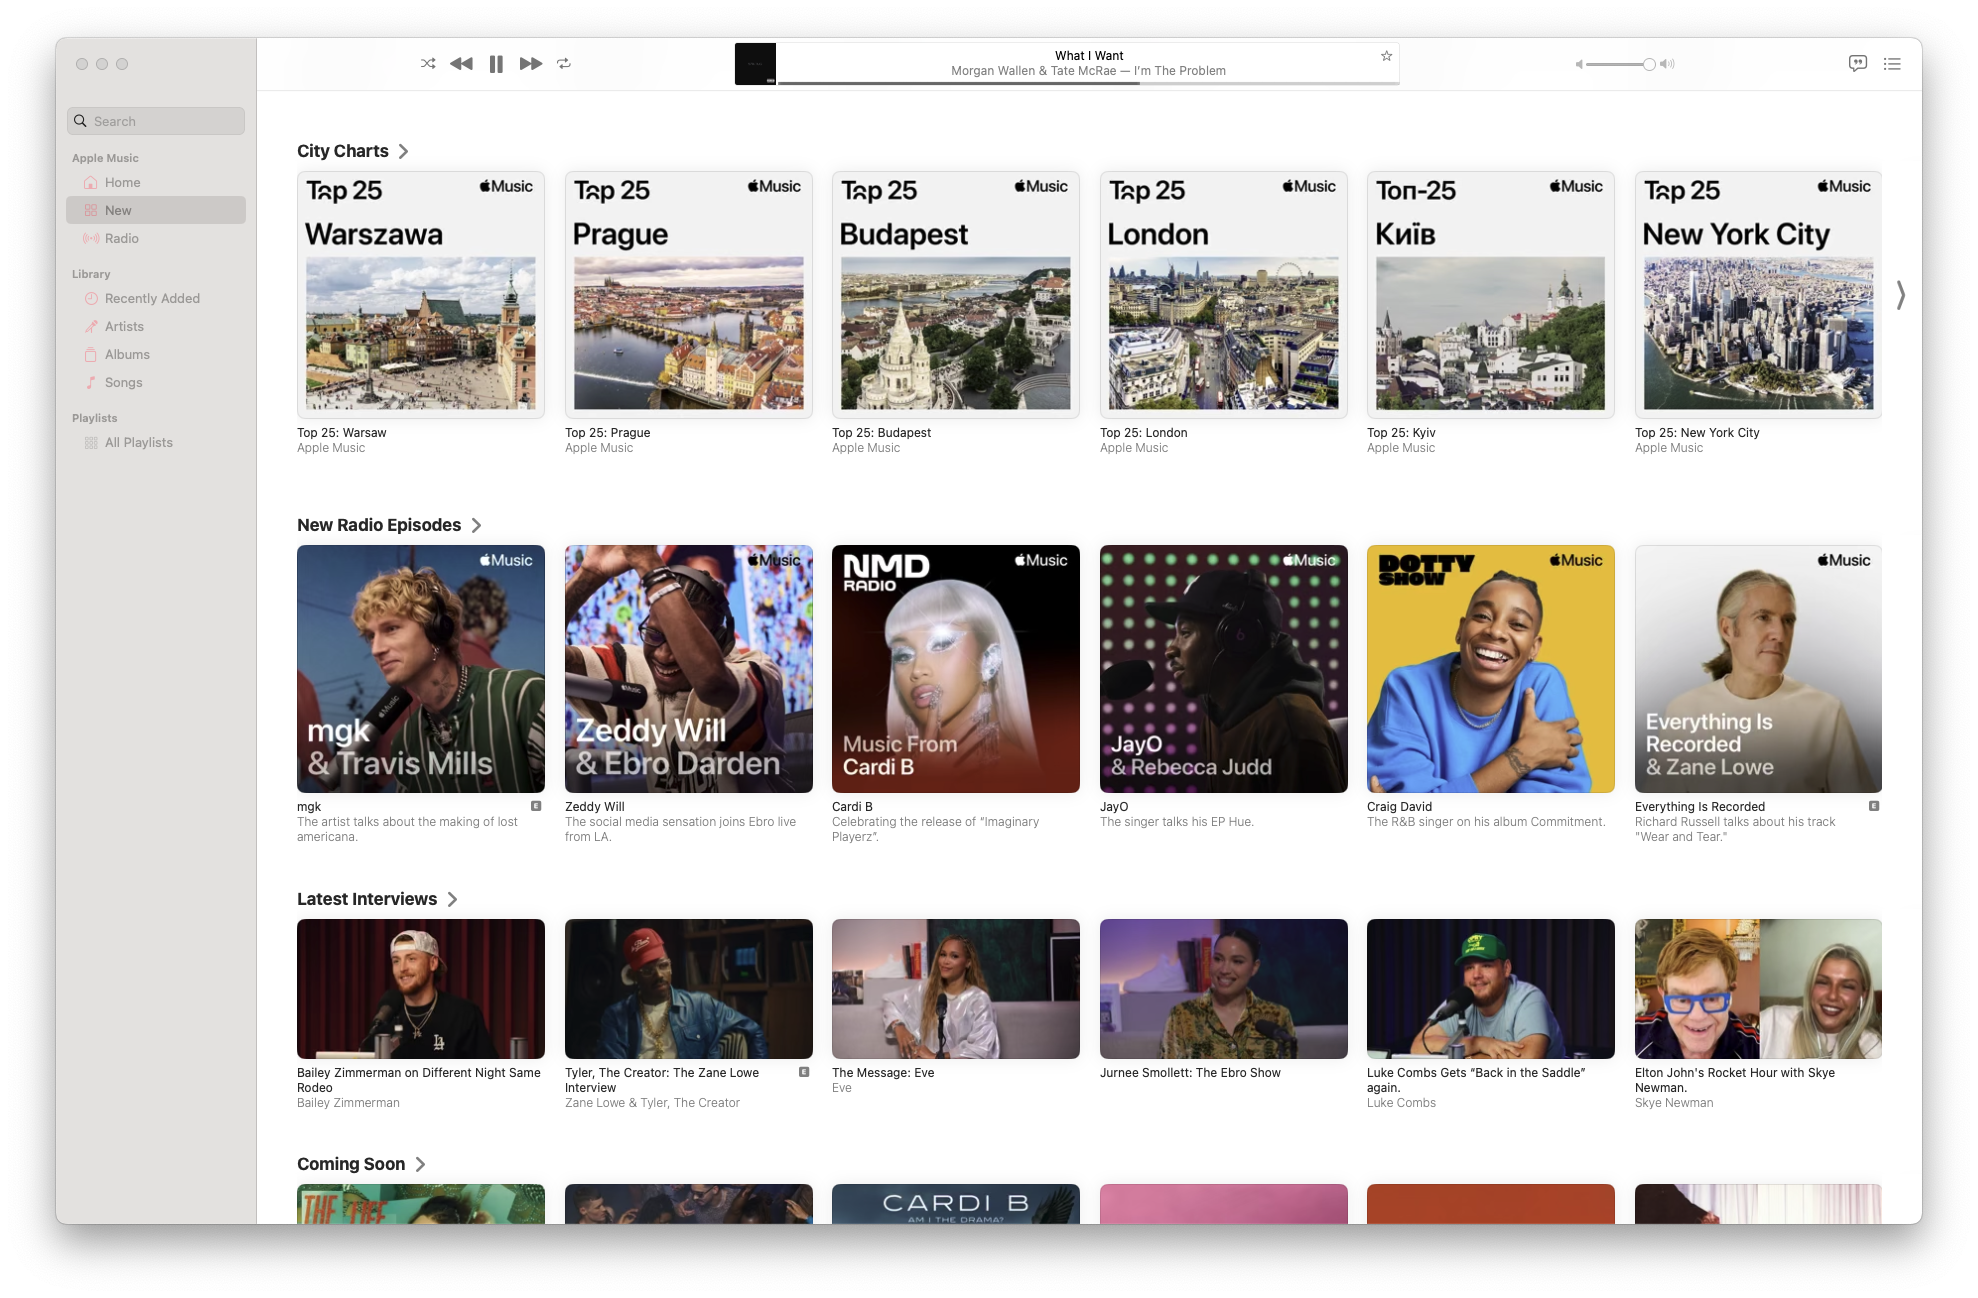Open JayO & Rebecca Judd episode
The width and height of the screenshot is (1978, 1298).
tap(1224, 669)
